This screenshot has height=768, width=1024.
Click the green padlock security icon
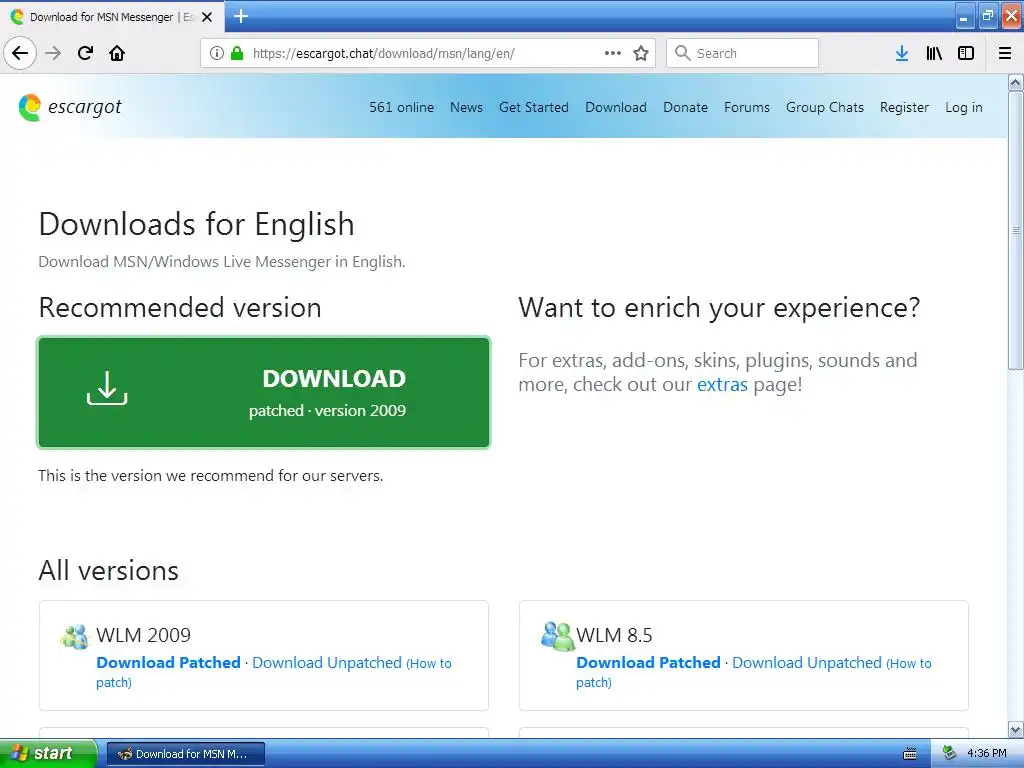(237, 53)
